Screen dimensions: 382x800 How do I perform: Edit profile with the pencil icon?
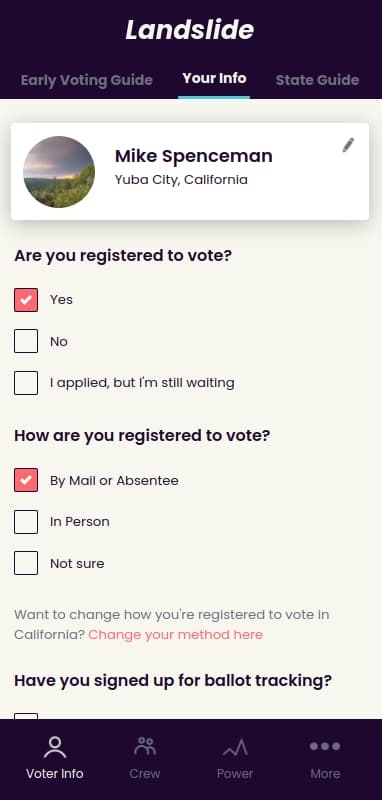[x=348, y=145]
